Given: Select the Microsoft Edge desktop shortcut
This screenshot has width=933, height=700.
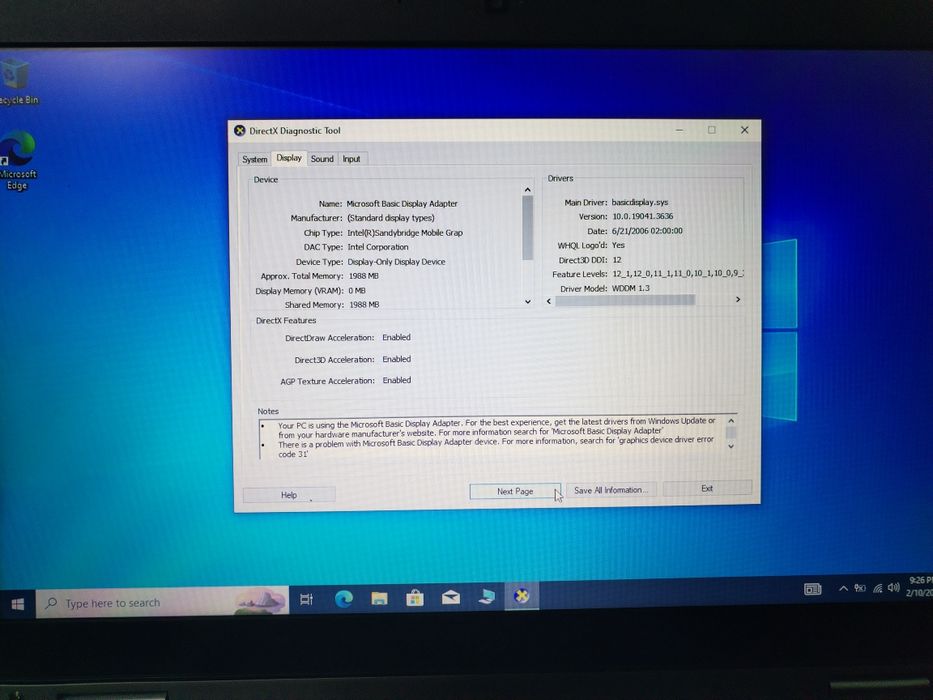Looking at the screenshot, I should coord(17,161).
